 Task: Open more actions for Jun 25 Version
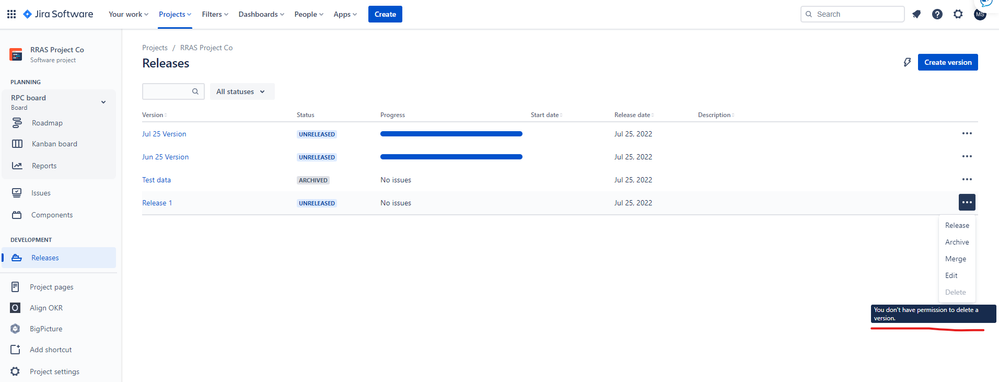coord(967,157)
